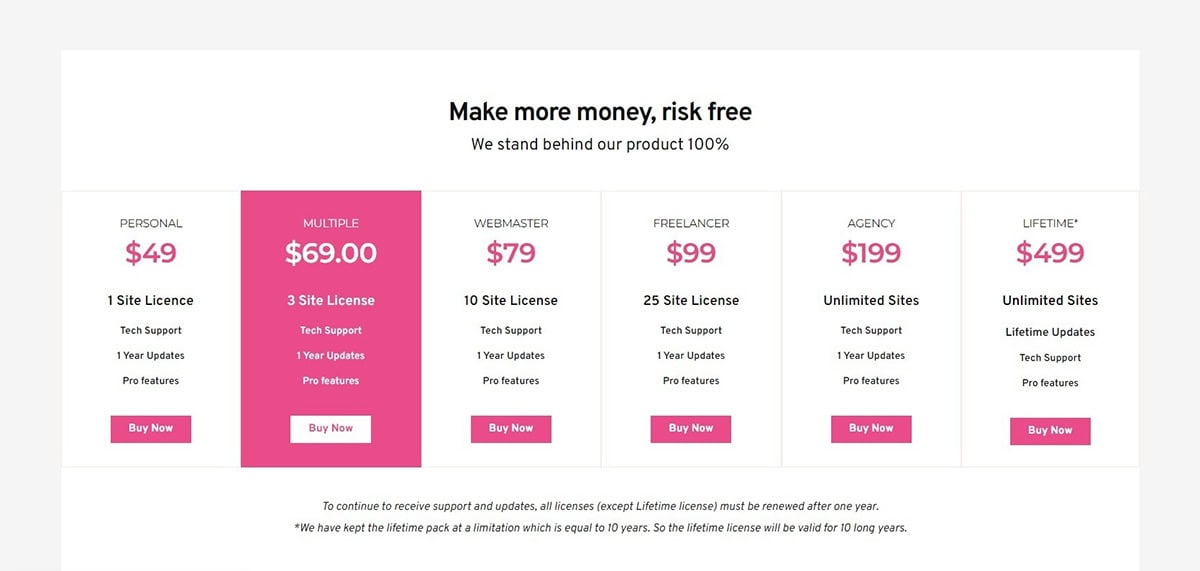
Task: Purchase the Agency $199 plan
Action: (871, 429)
